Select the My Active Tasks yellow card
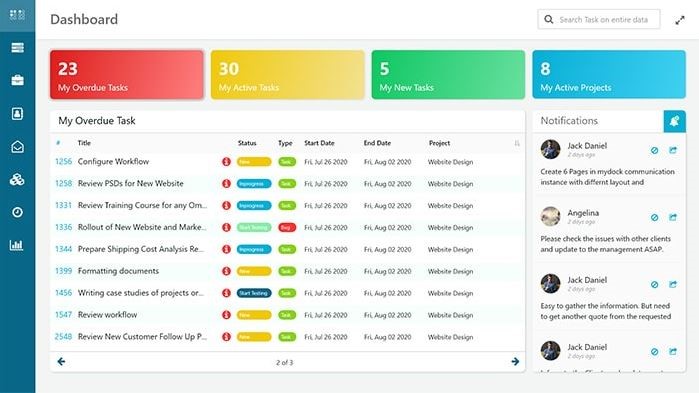Image resolution: width=699 pixels, height=393 pixels. (x=288, y=74)
